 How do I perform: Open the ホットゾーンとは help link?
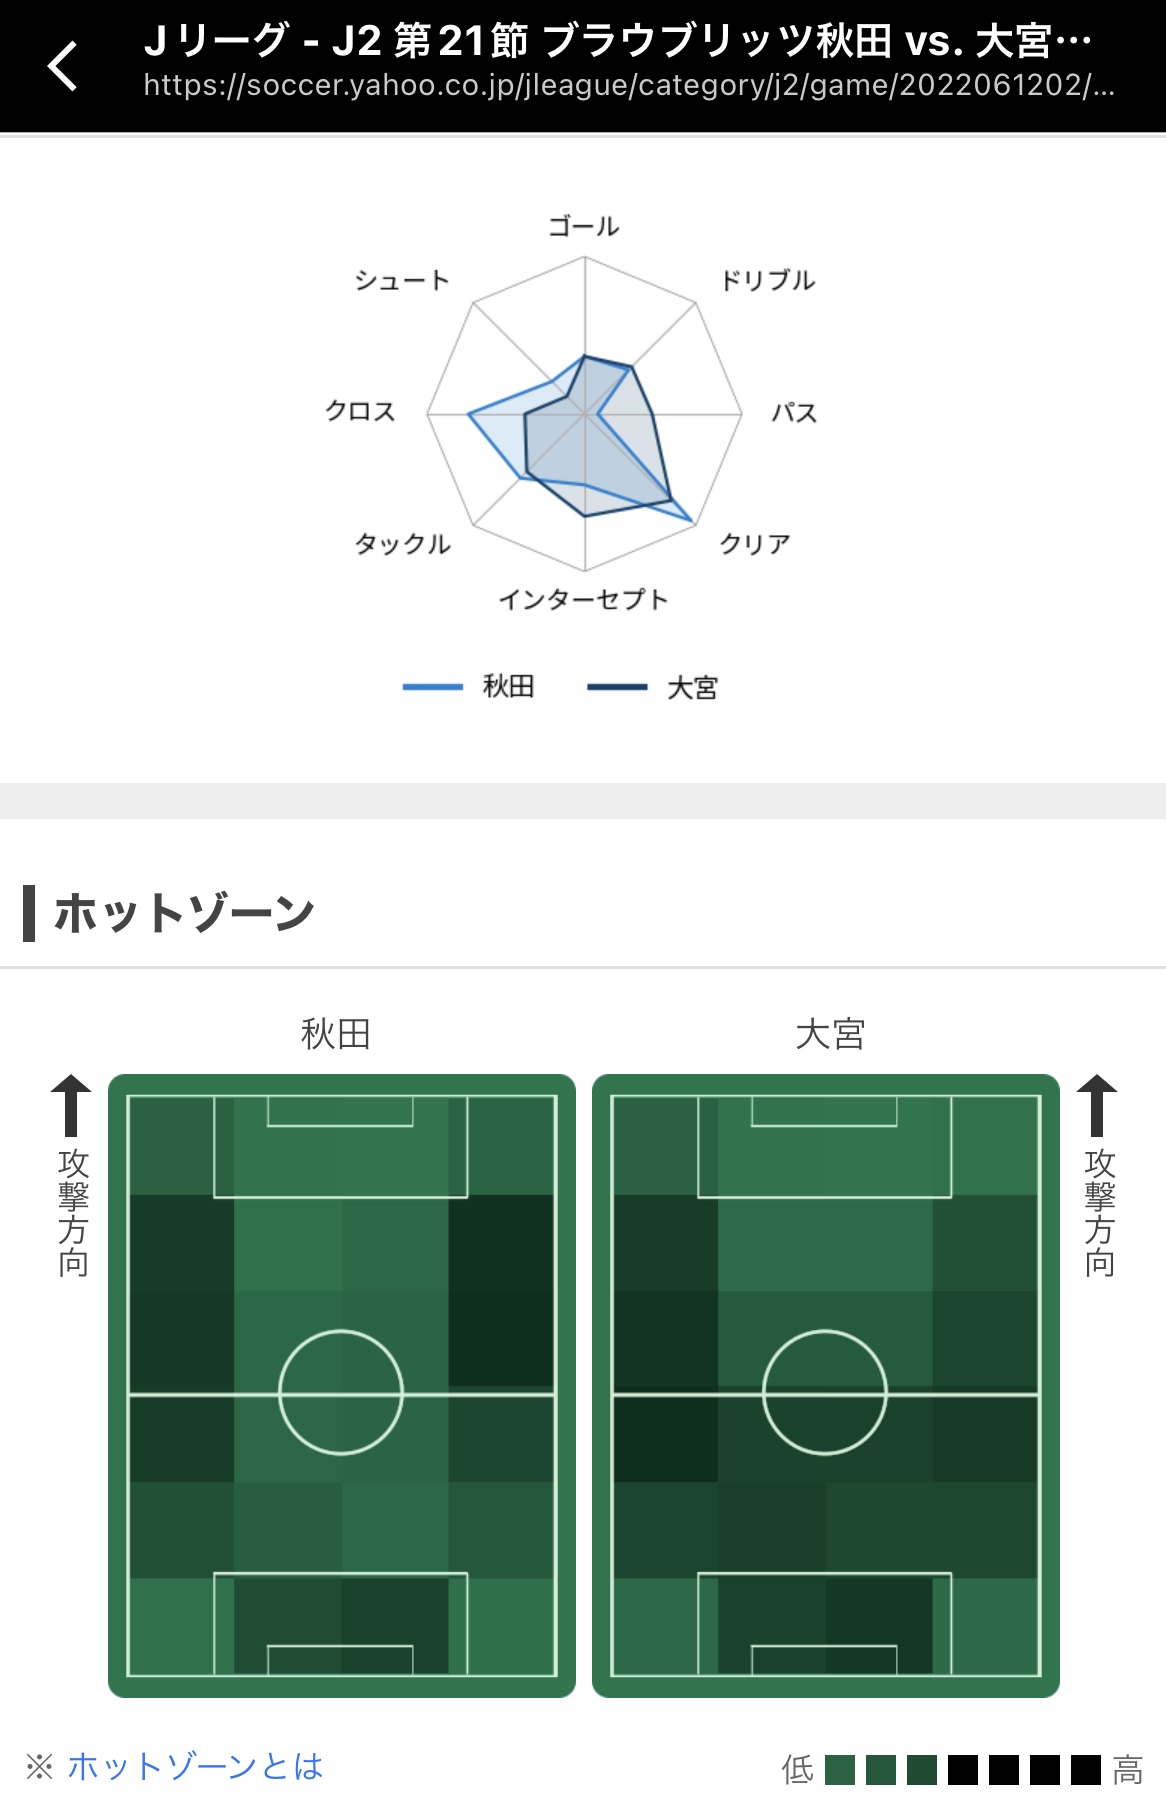tap(195, 1766)
